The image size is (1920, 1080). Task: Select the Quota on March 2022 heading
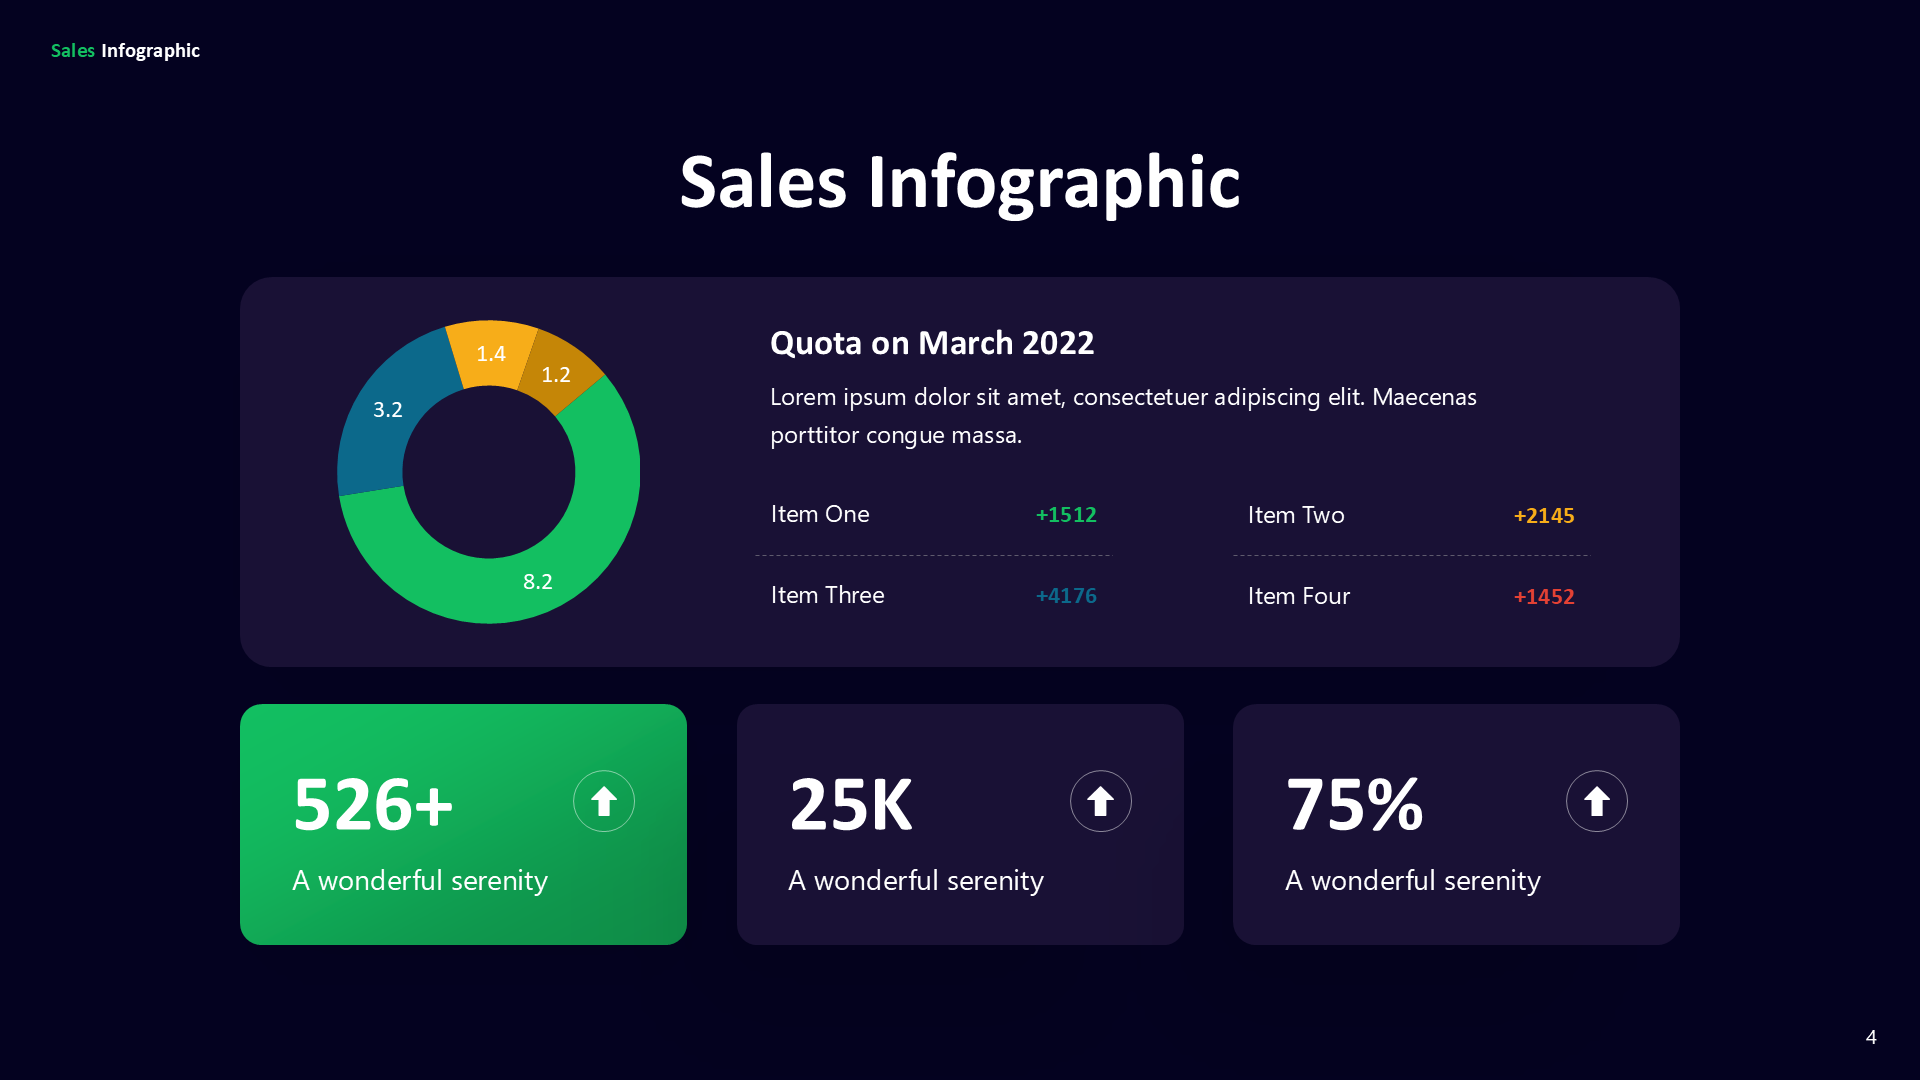pos(932,343)
